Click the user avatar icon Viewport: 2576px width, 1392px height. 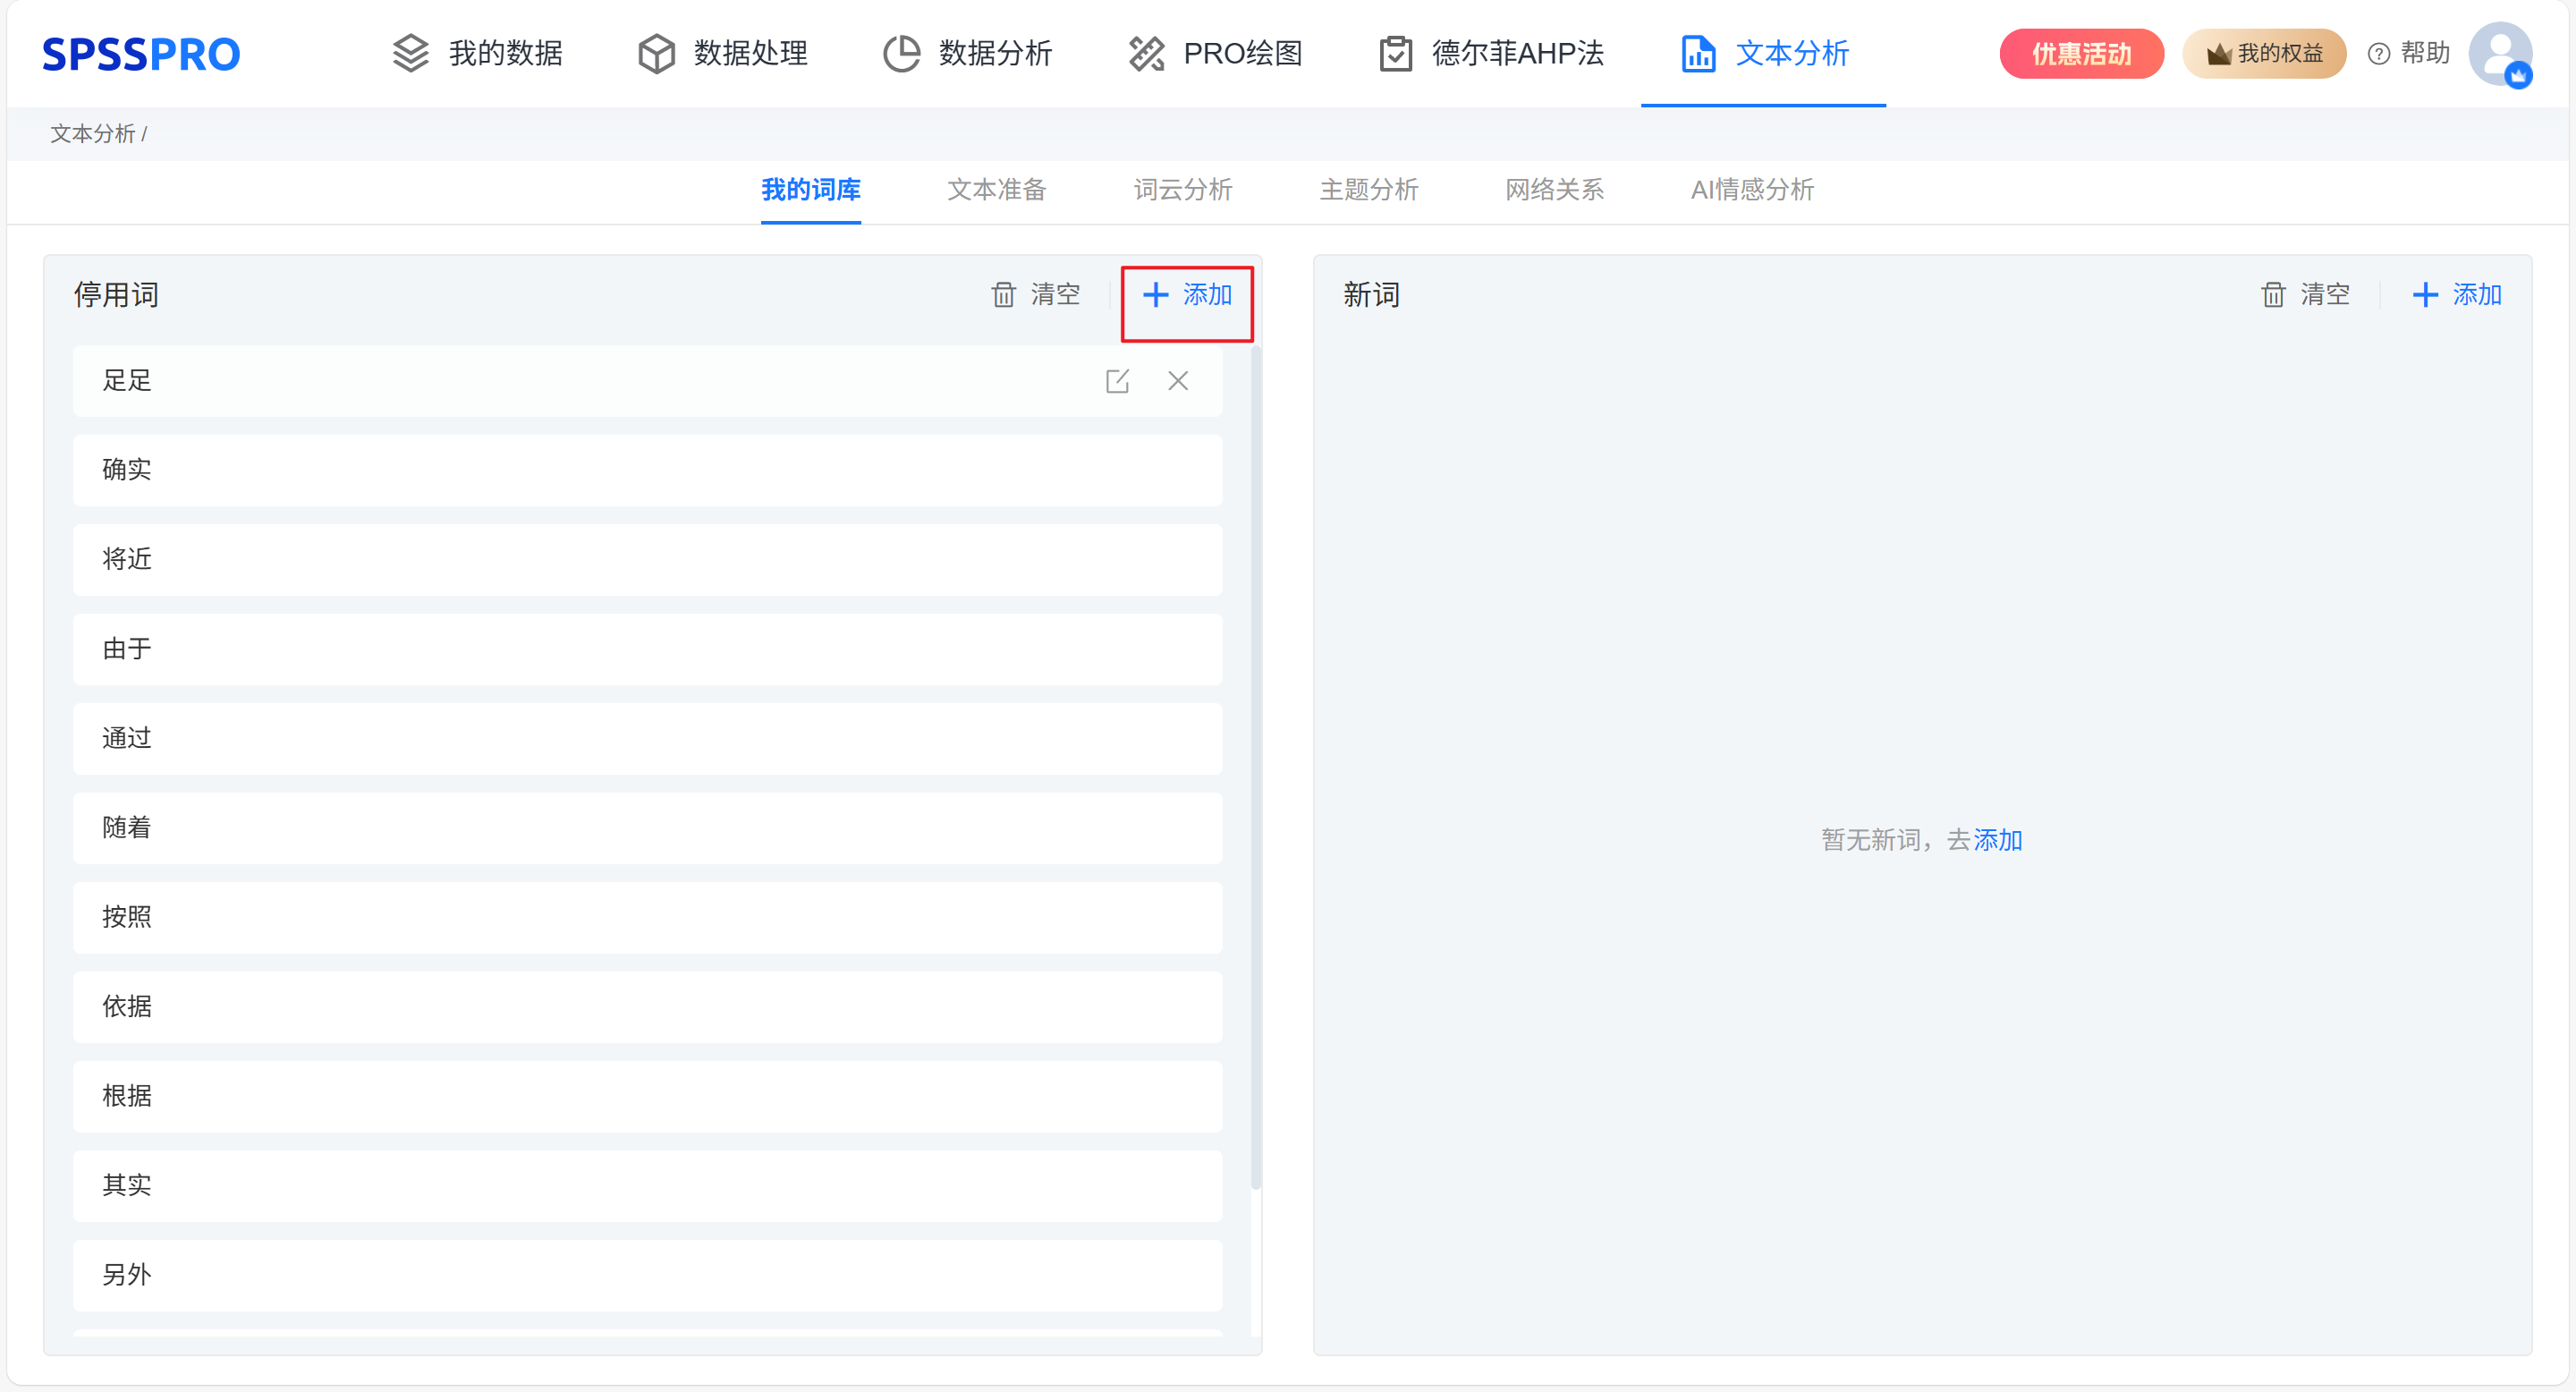(x=2499, y=53)
